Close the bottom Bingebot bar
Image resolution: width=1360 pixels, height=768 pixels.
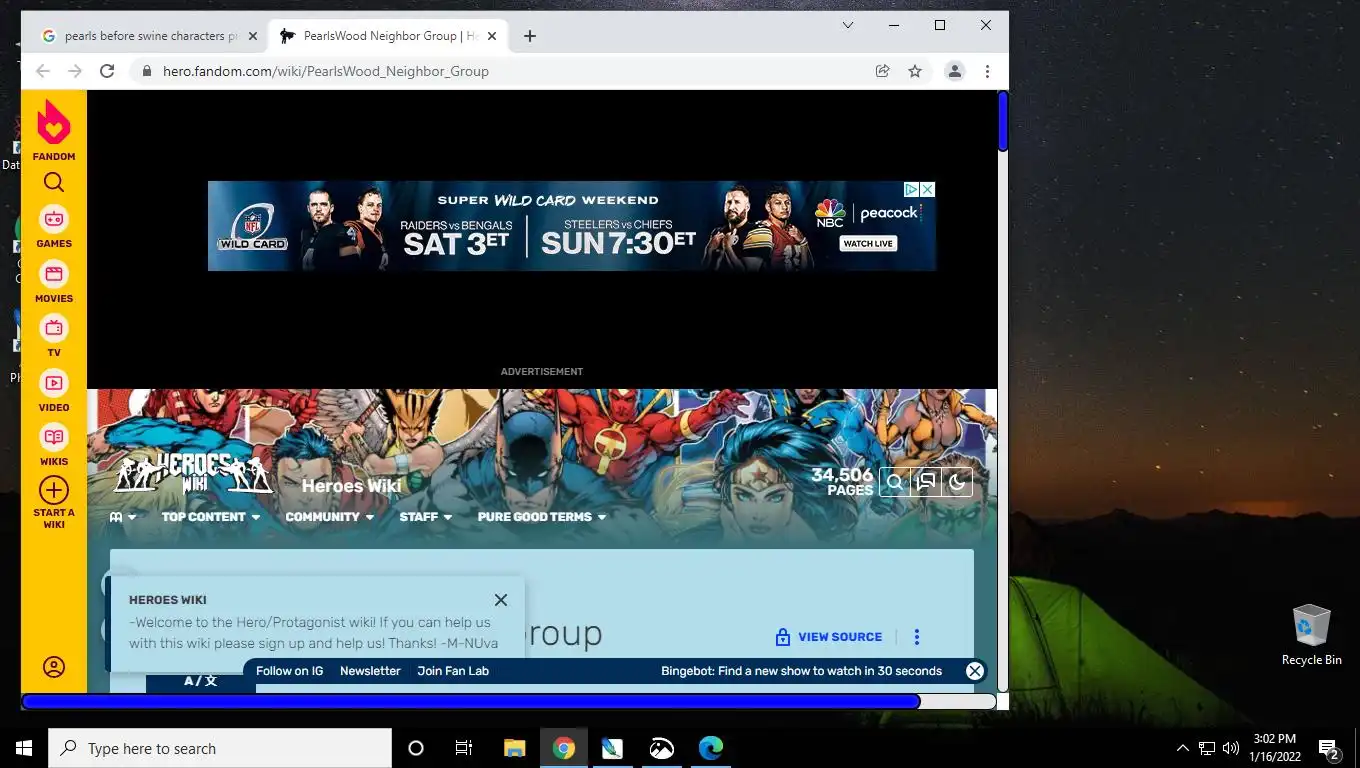click(975, 671)
